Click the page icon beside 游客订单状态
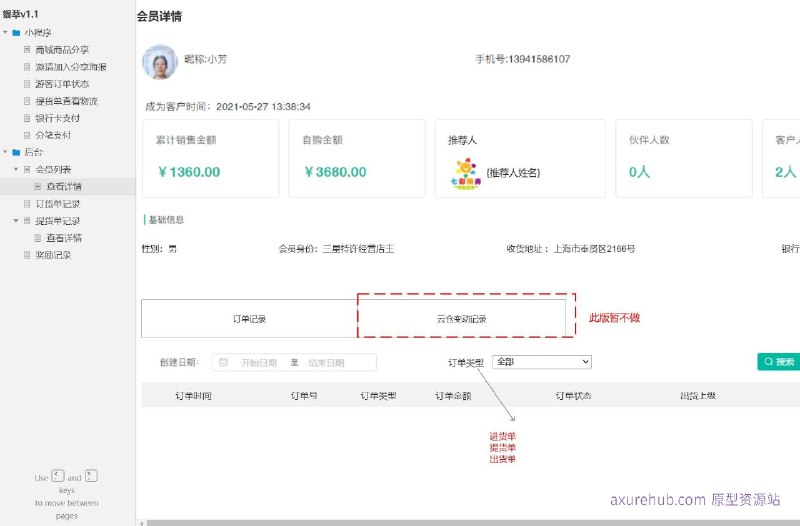 tap(27, 84)
